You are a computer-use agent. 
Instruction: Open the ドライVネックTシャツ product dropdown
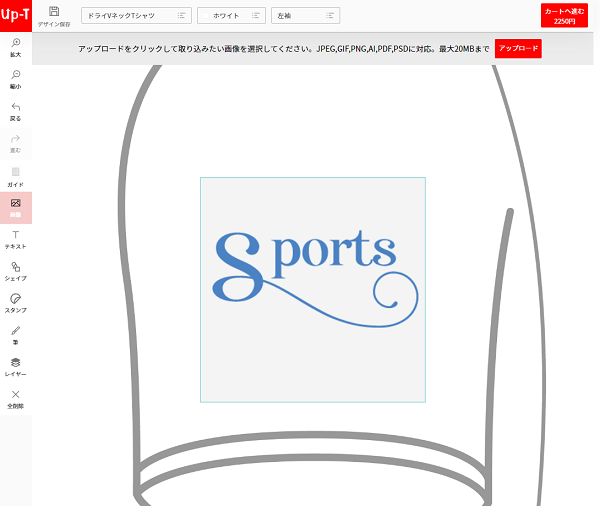pos(136,16)
